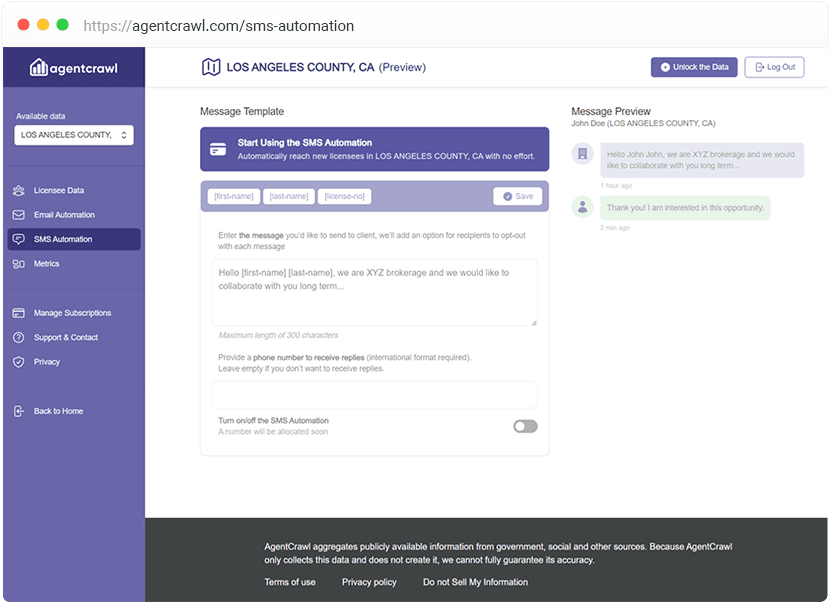Open the Terms of use link
831x602 pixels.
pyautogui.click(x=290, y=582)
